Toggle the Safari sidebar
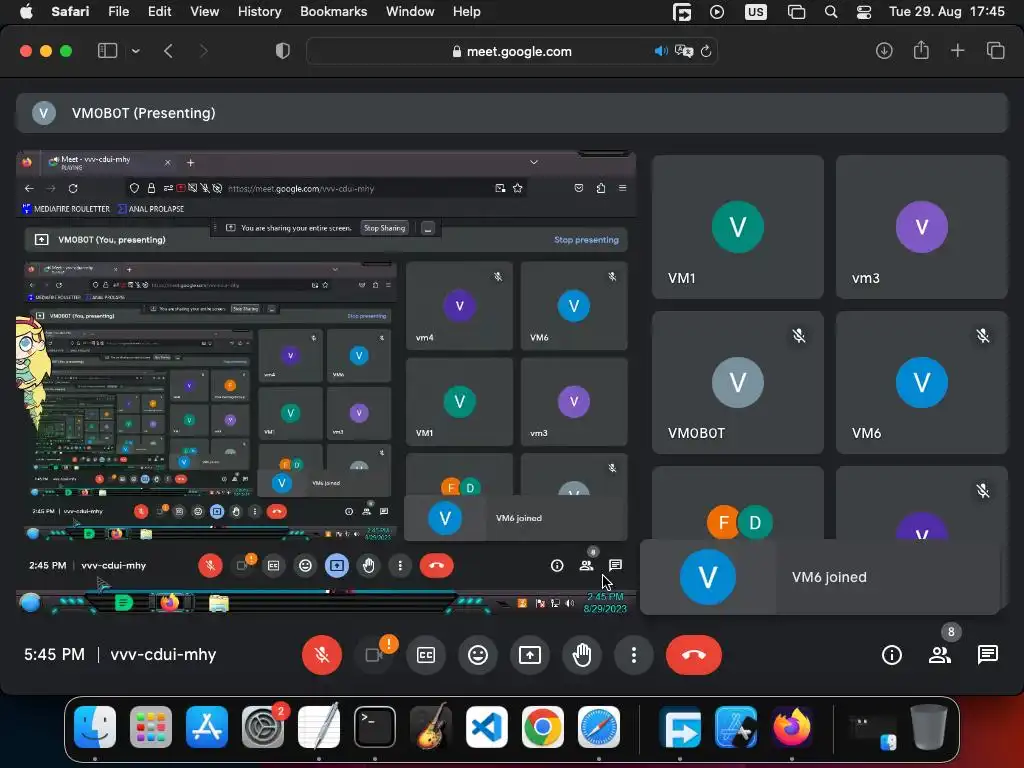The height and width of the screenshot is (768, 1024). pos(107,51)
